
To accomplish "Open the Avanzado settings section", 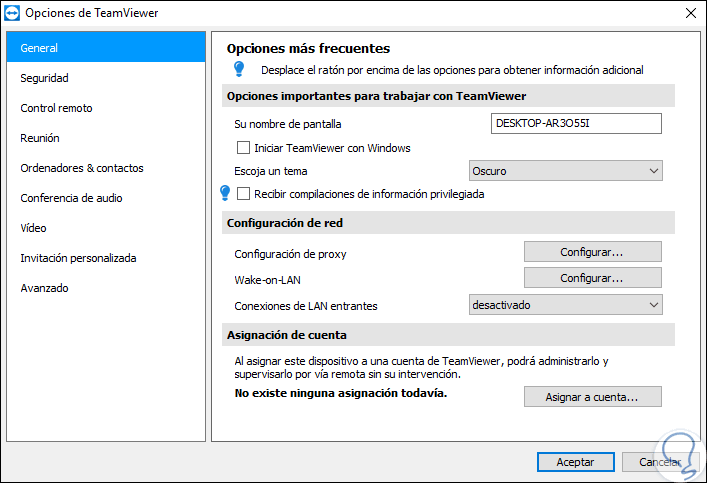I will (106, 288).
